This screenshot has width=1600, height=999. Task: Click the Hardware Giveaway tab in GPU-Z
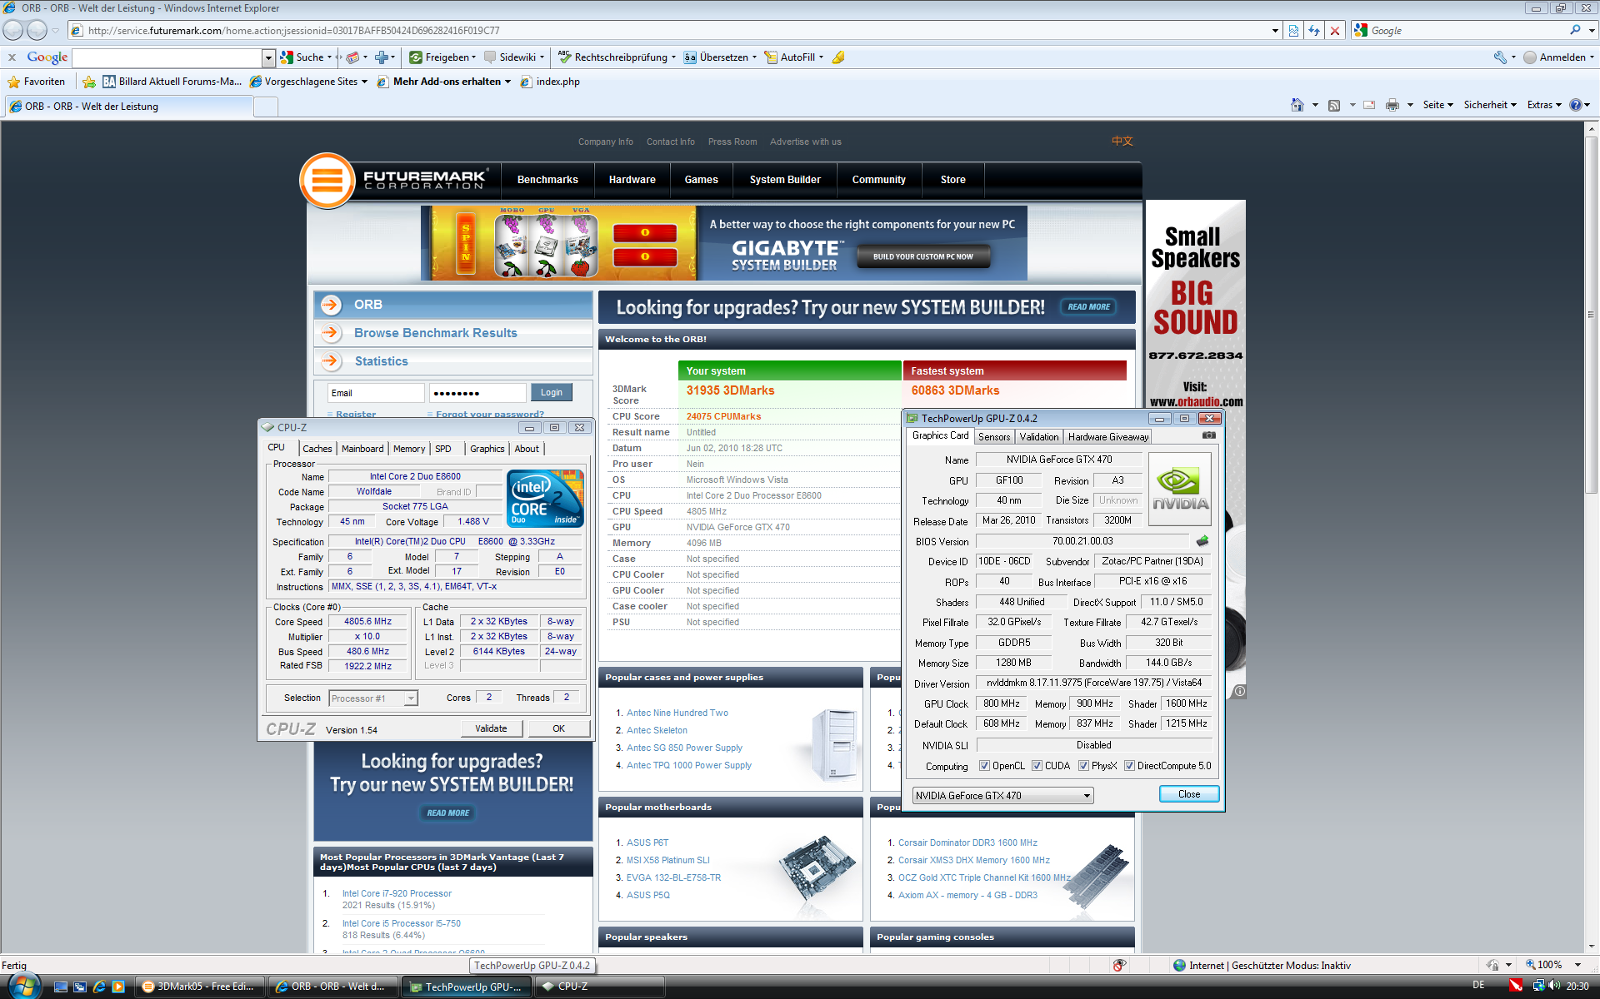(x=1108, y=437)
